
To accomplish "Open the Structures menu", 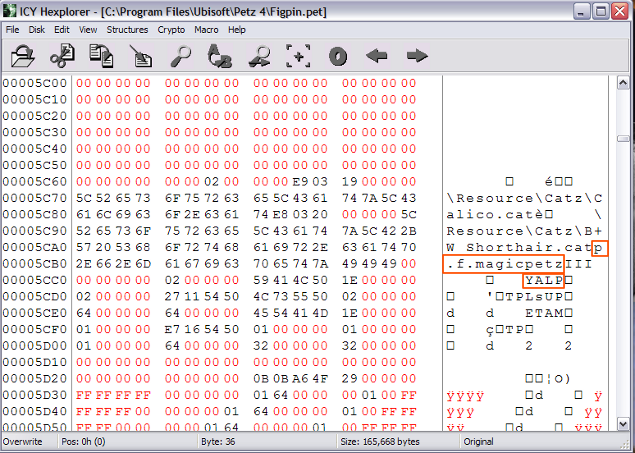I will [x=127, y=30].
